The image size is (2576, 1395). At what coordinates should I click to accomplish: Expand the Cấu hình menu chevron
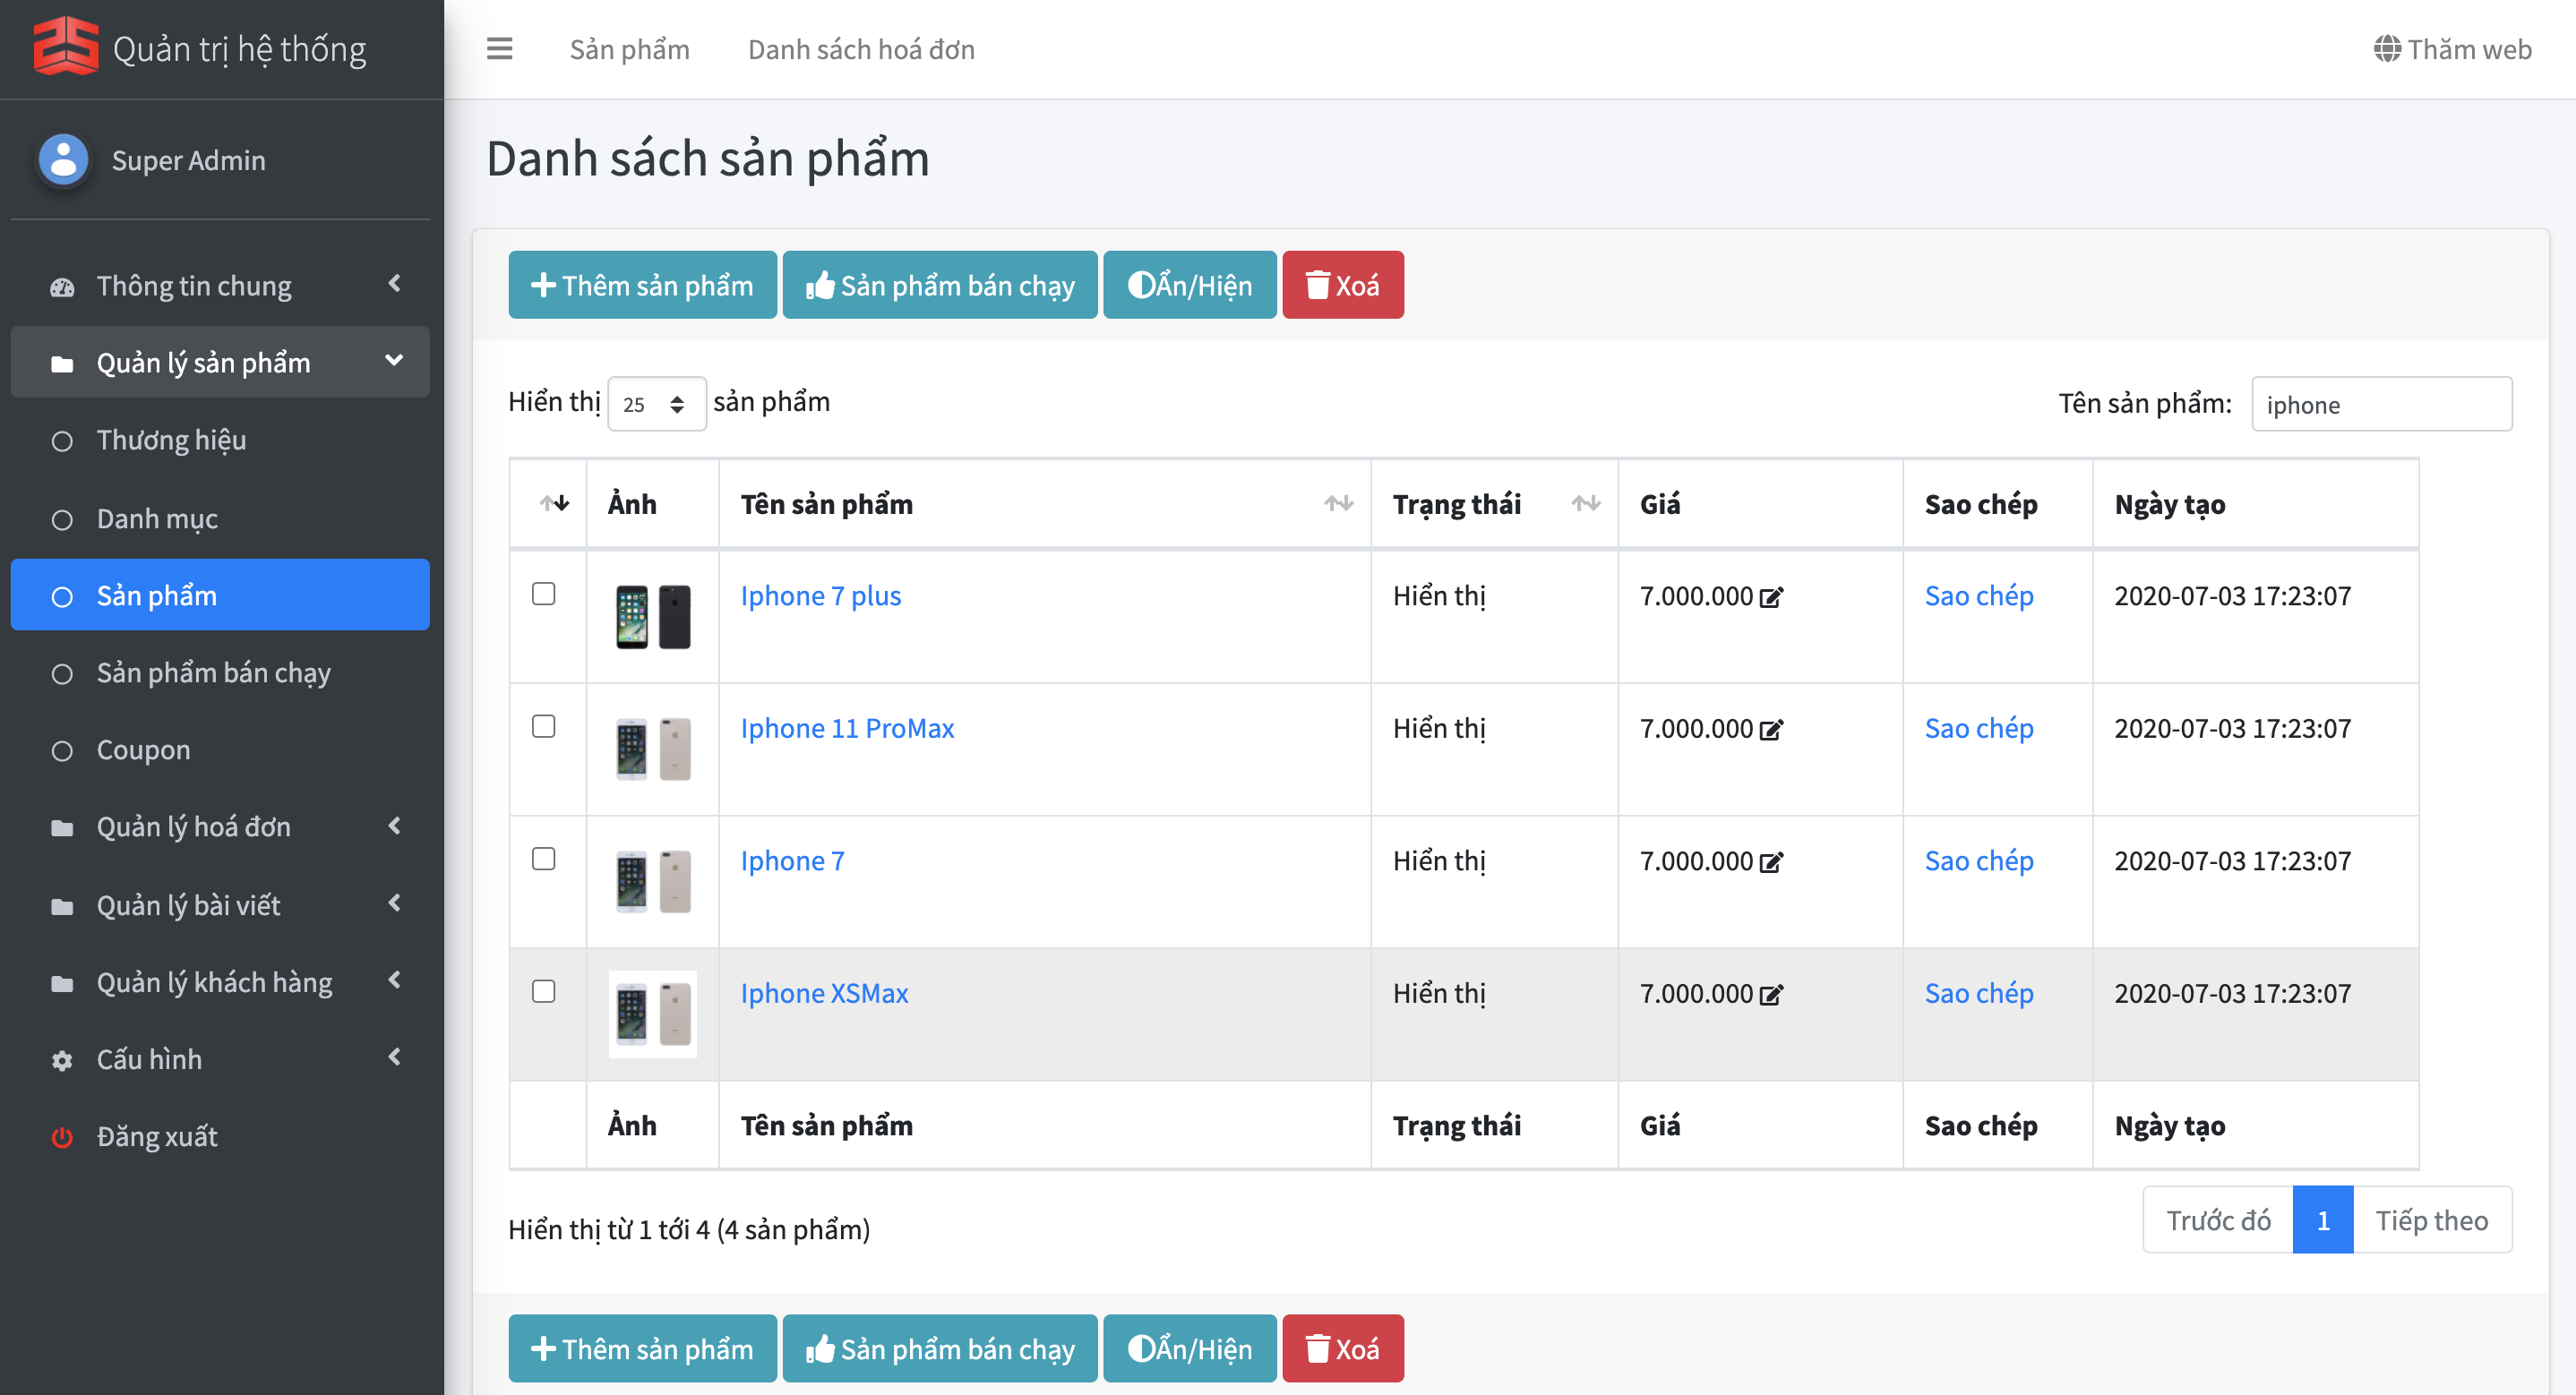[394, 1057]
